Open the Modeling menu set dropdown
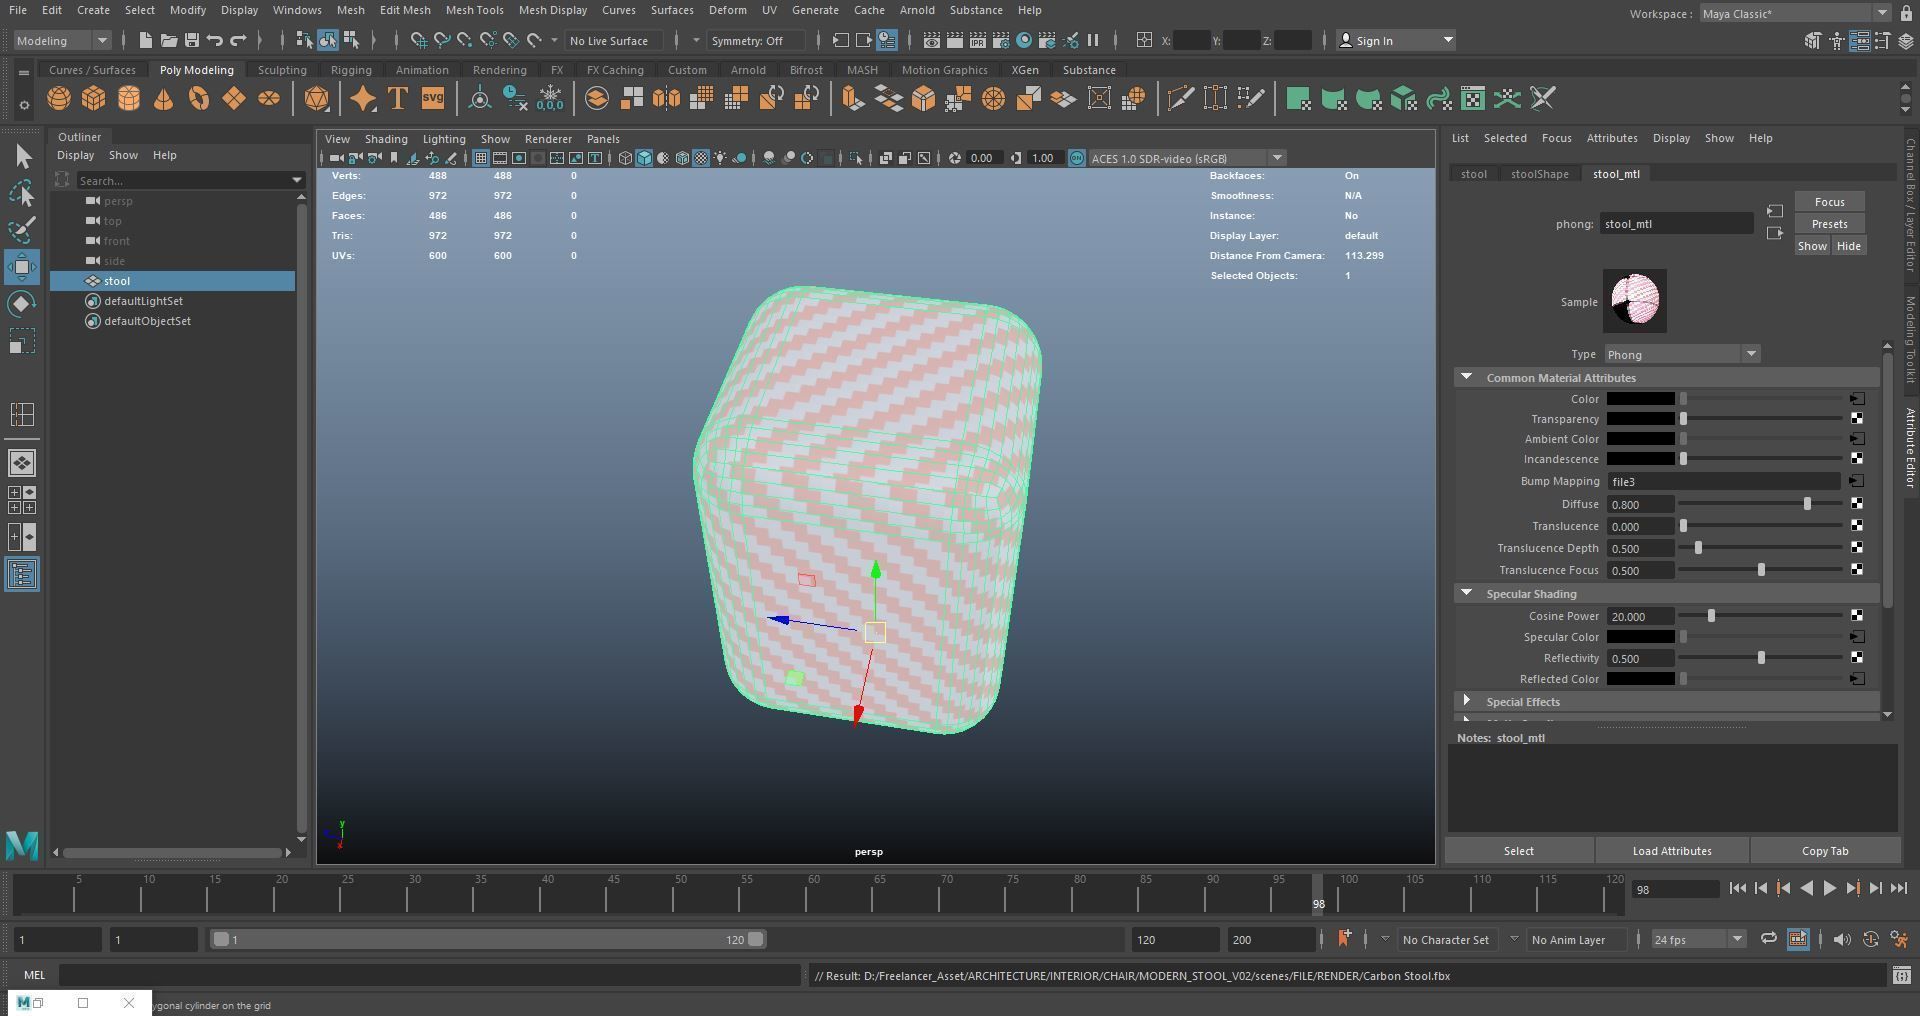Screen dimensions: 1920x1016 62,40
